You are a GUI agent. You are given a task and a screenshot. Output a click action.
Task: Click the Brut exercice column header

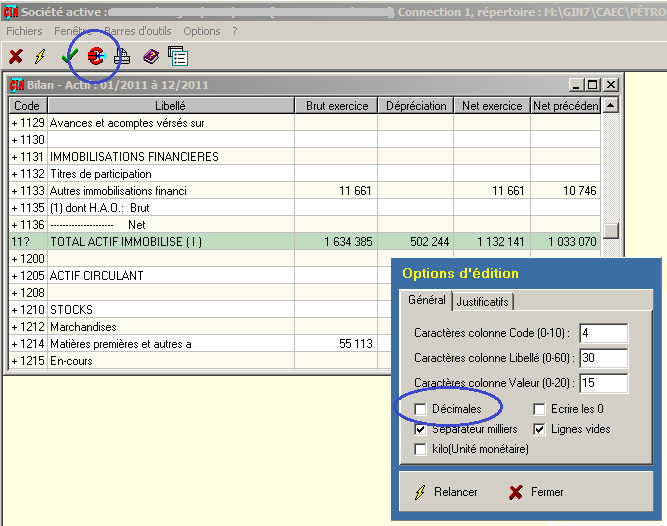(336, 105)
